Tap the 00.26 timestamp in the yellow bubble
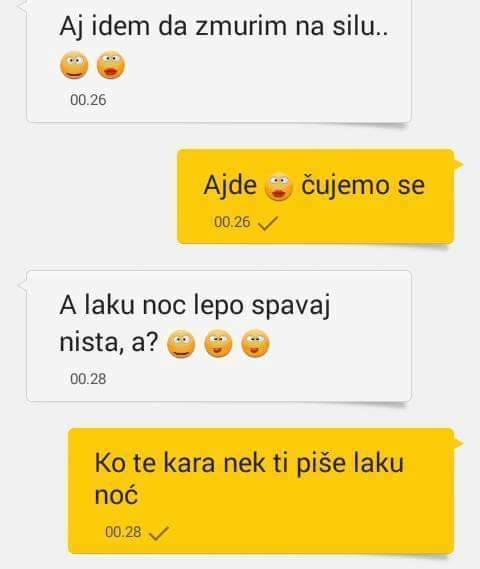Viewport: 480px width, 569px height. (232, 222)
